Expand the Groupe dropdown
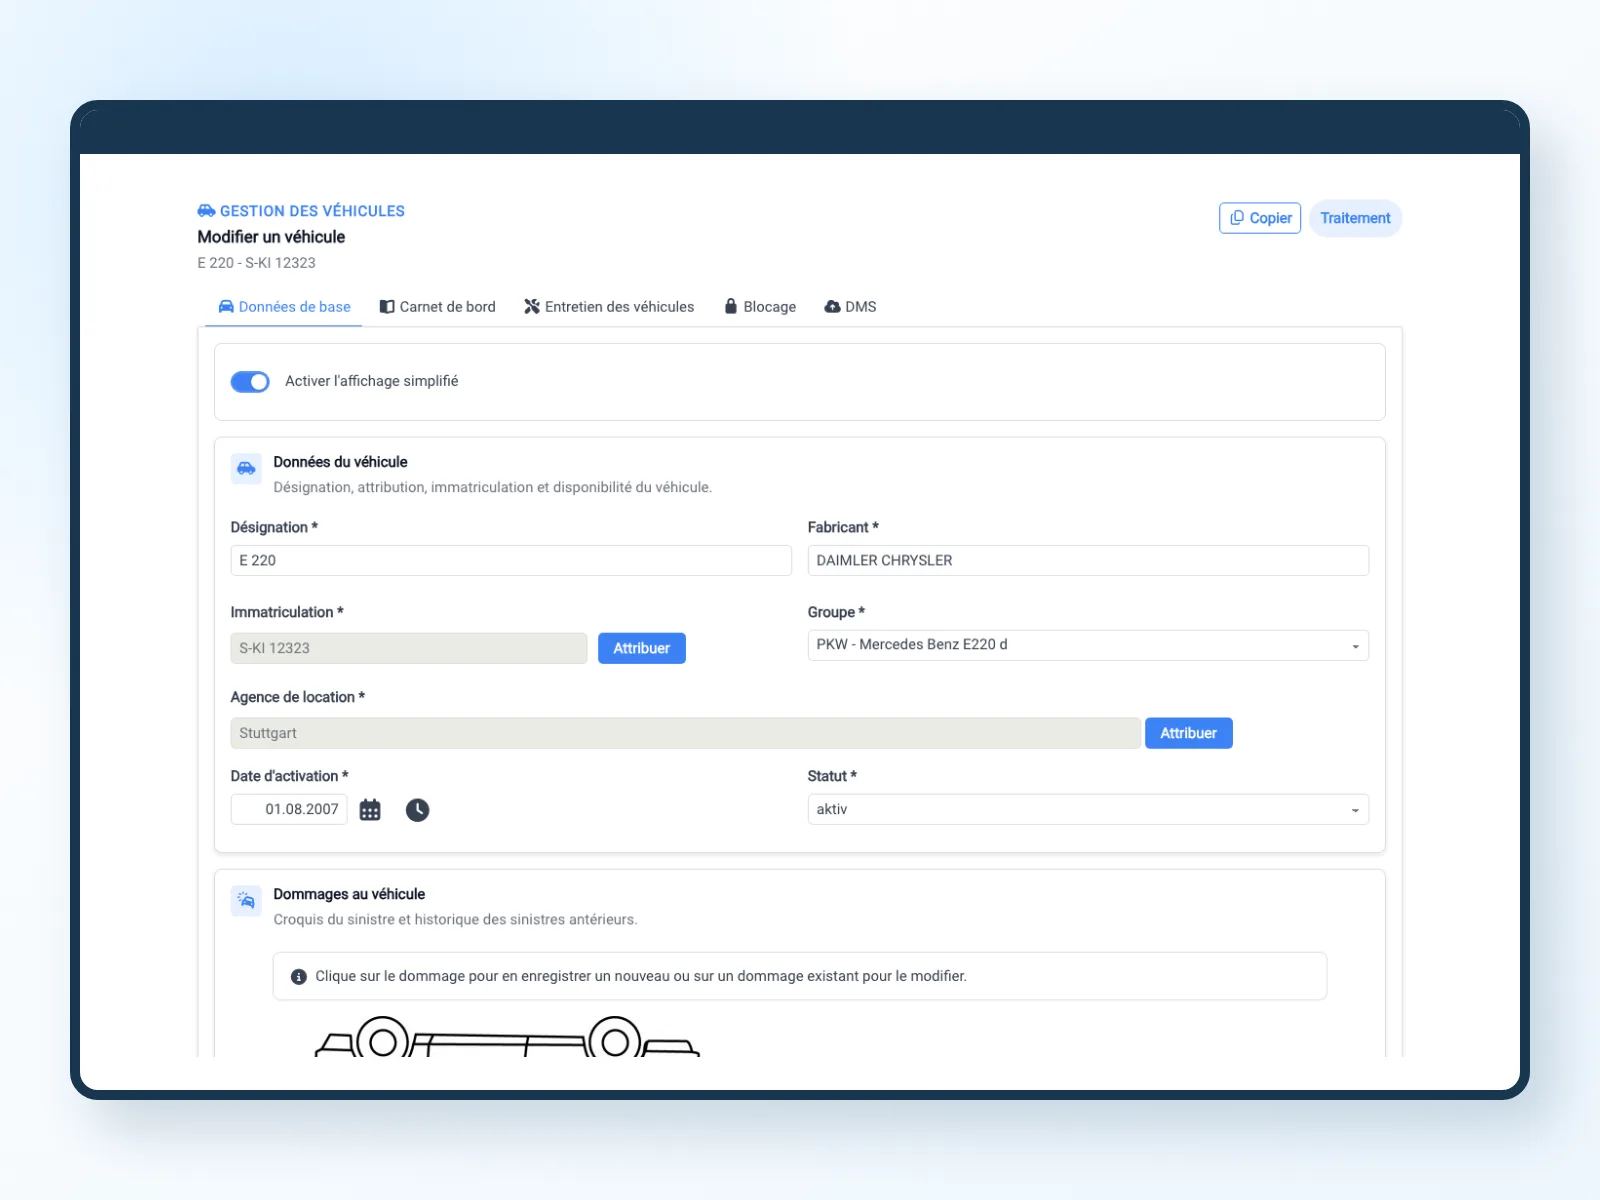This screenshot has width=1600, height=1200. tap(1088, 645)
